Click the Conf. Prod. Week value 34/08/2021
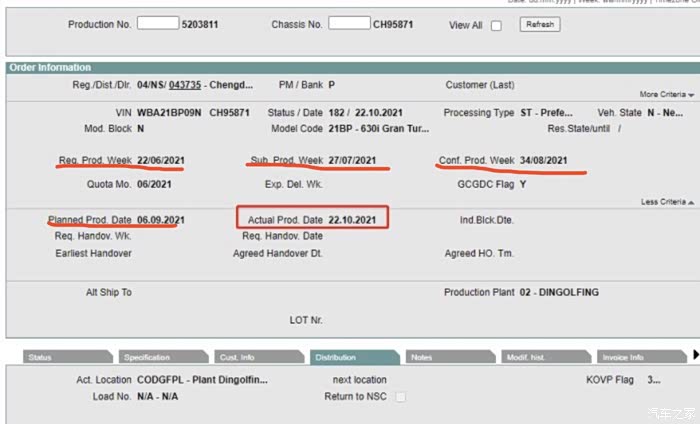This screenshot has width=700, height=424. [543, 161]
